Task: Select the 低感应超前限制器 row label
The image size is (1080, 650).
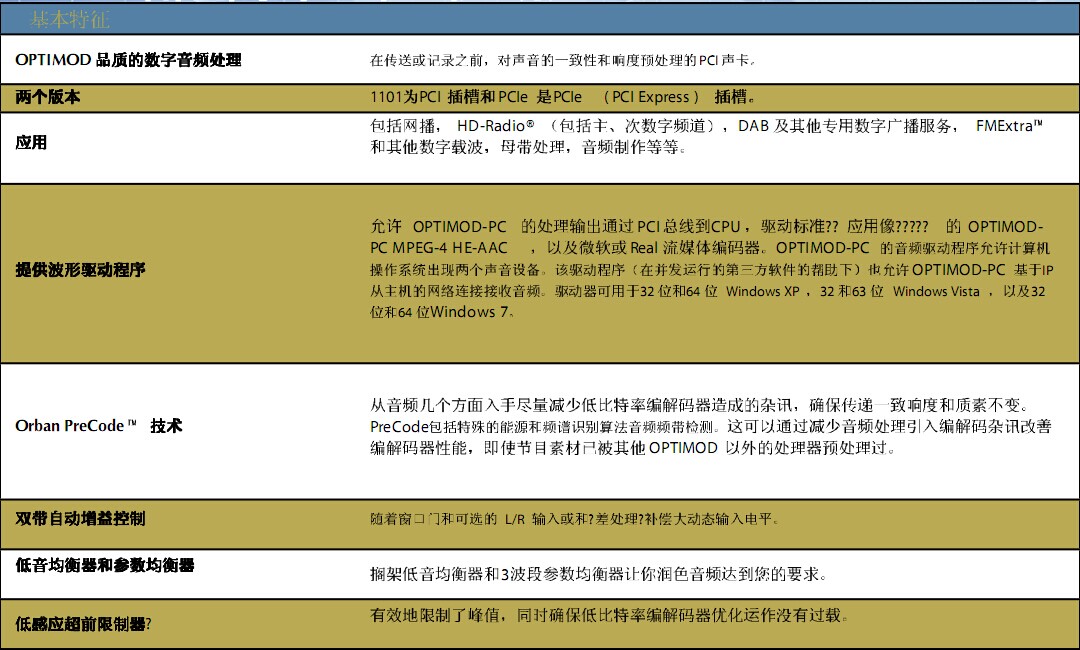Action: [x=82, y=624]
